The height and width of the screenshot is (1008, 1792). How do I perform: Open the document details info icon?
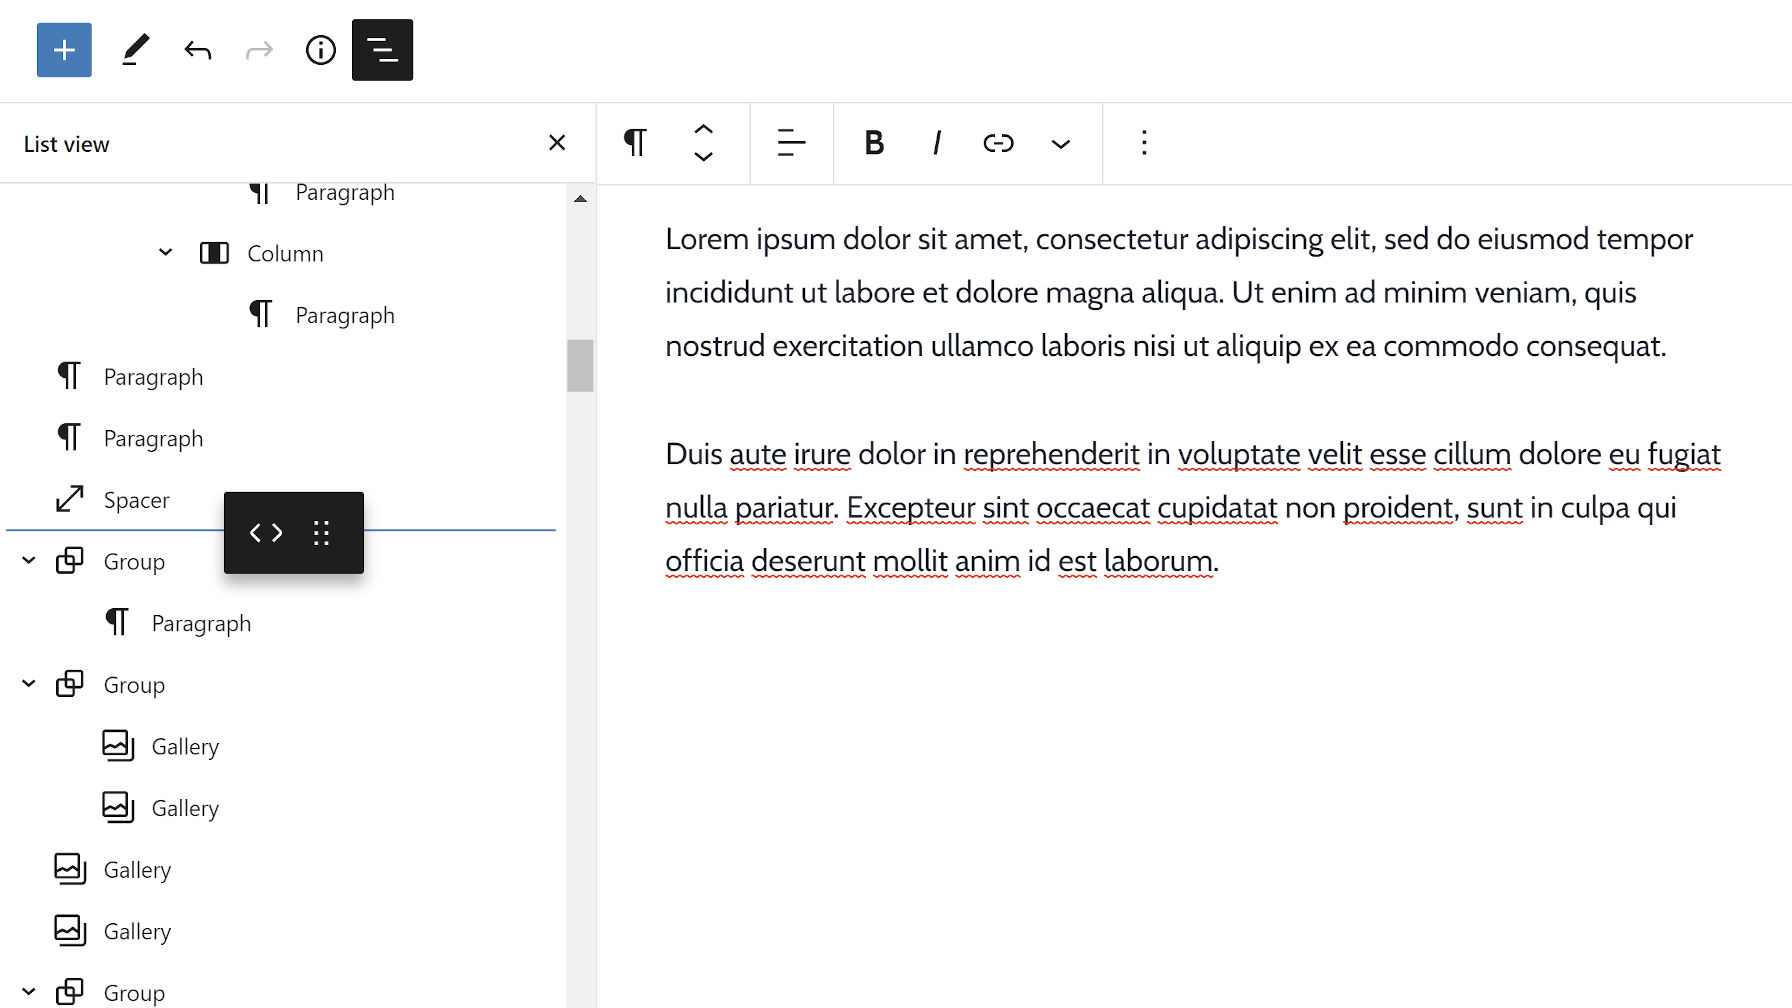[x=320, y=50]
